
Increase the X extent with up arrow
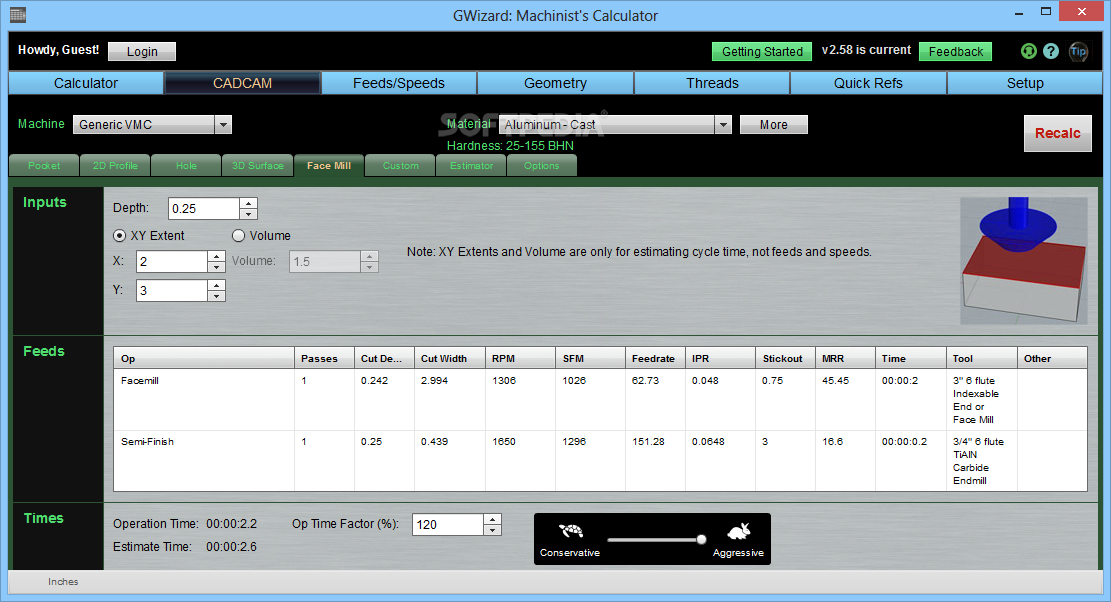(216, 256)
